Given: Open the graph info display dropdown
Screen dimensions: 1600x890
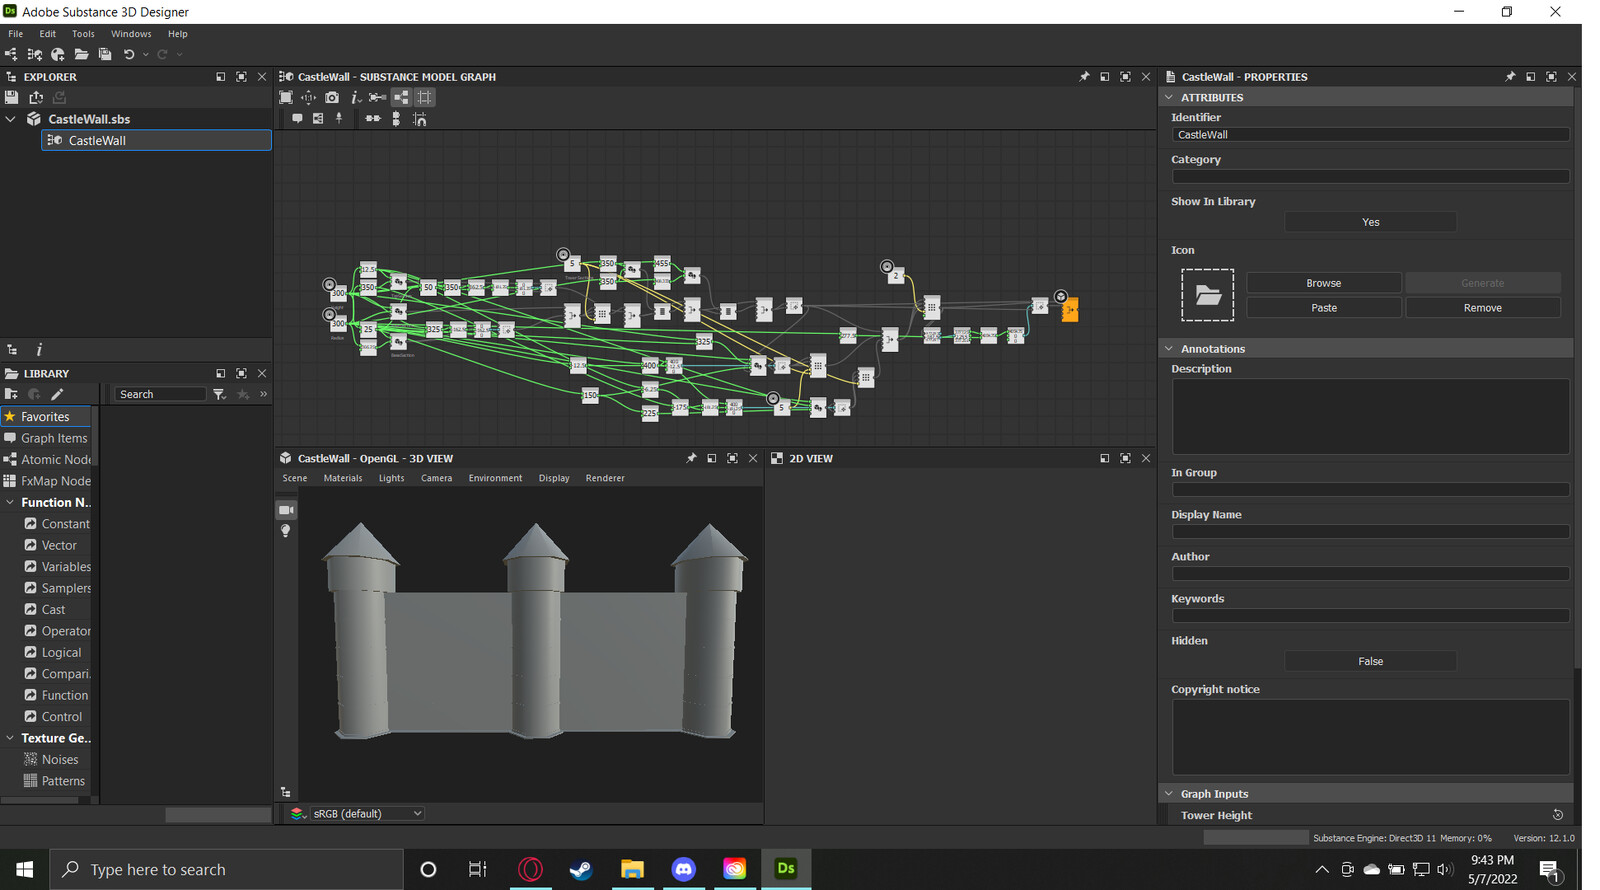Looking at the screenshot, I should (x=356, y=97).
